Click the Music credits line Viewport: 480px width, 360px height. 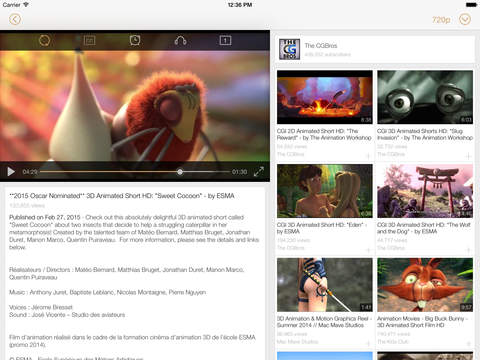107,292
